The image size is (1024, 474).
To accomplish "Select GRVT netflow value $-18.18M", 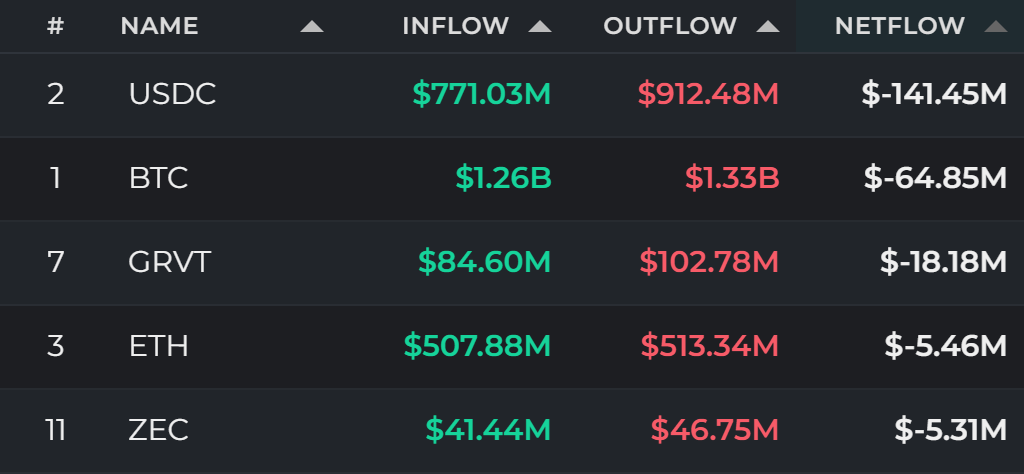I will pos(943,262).
